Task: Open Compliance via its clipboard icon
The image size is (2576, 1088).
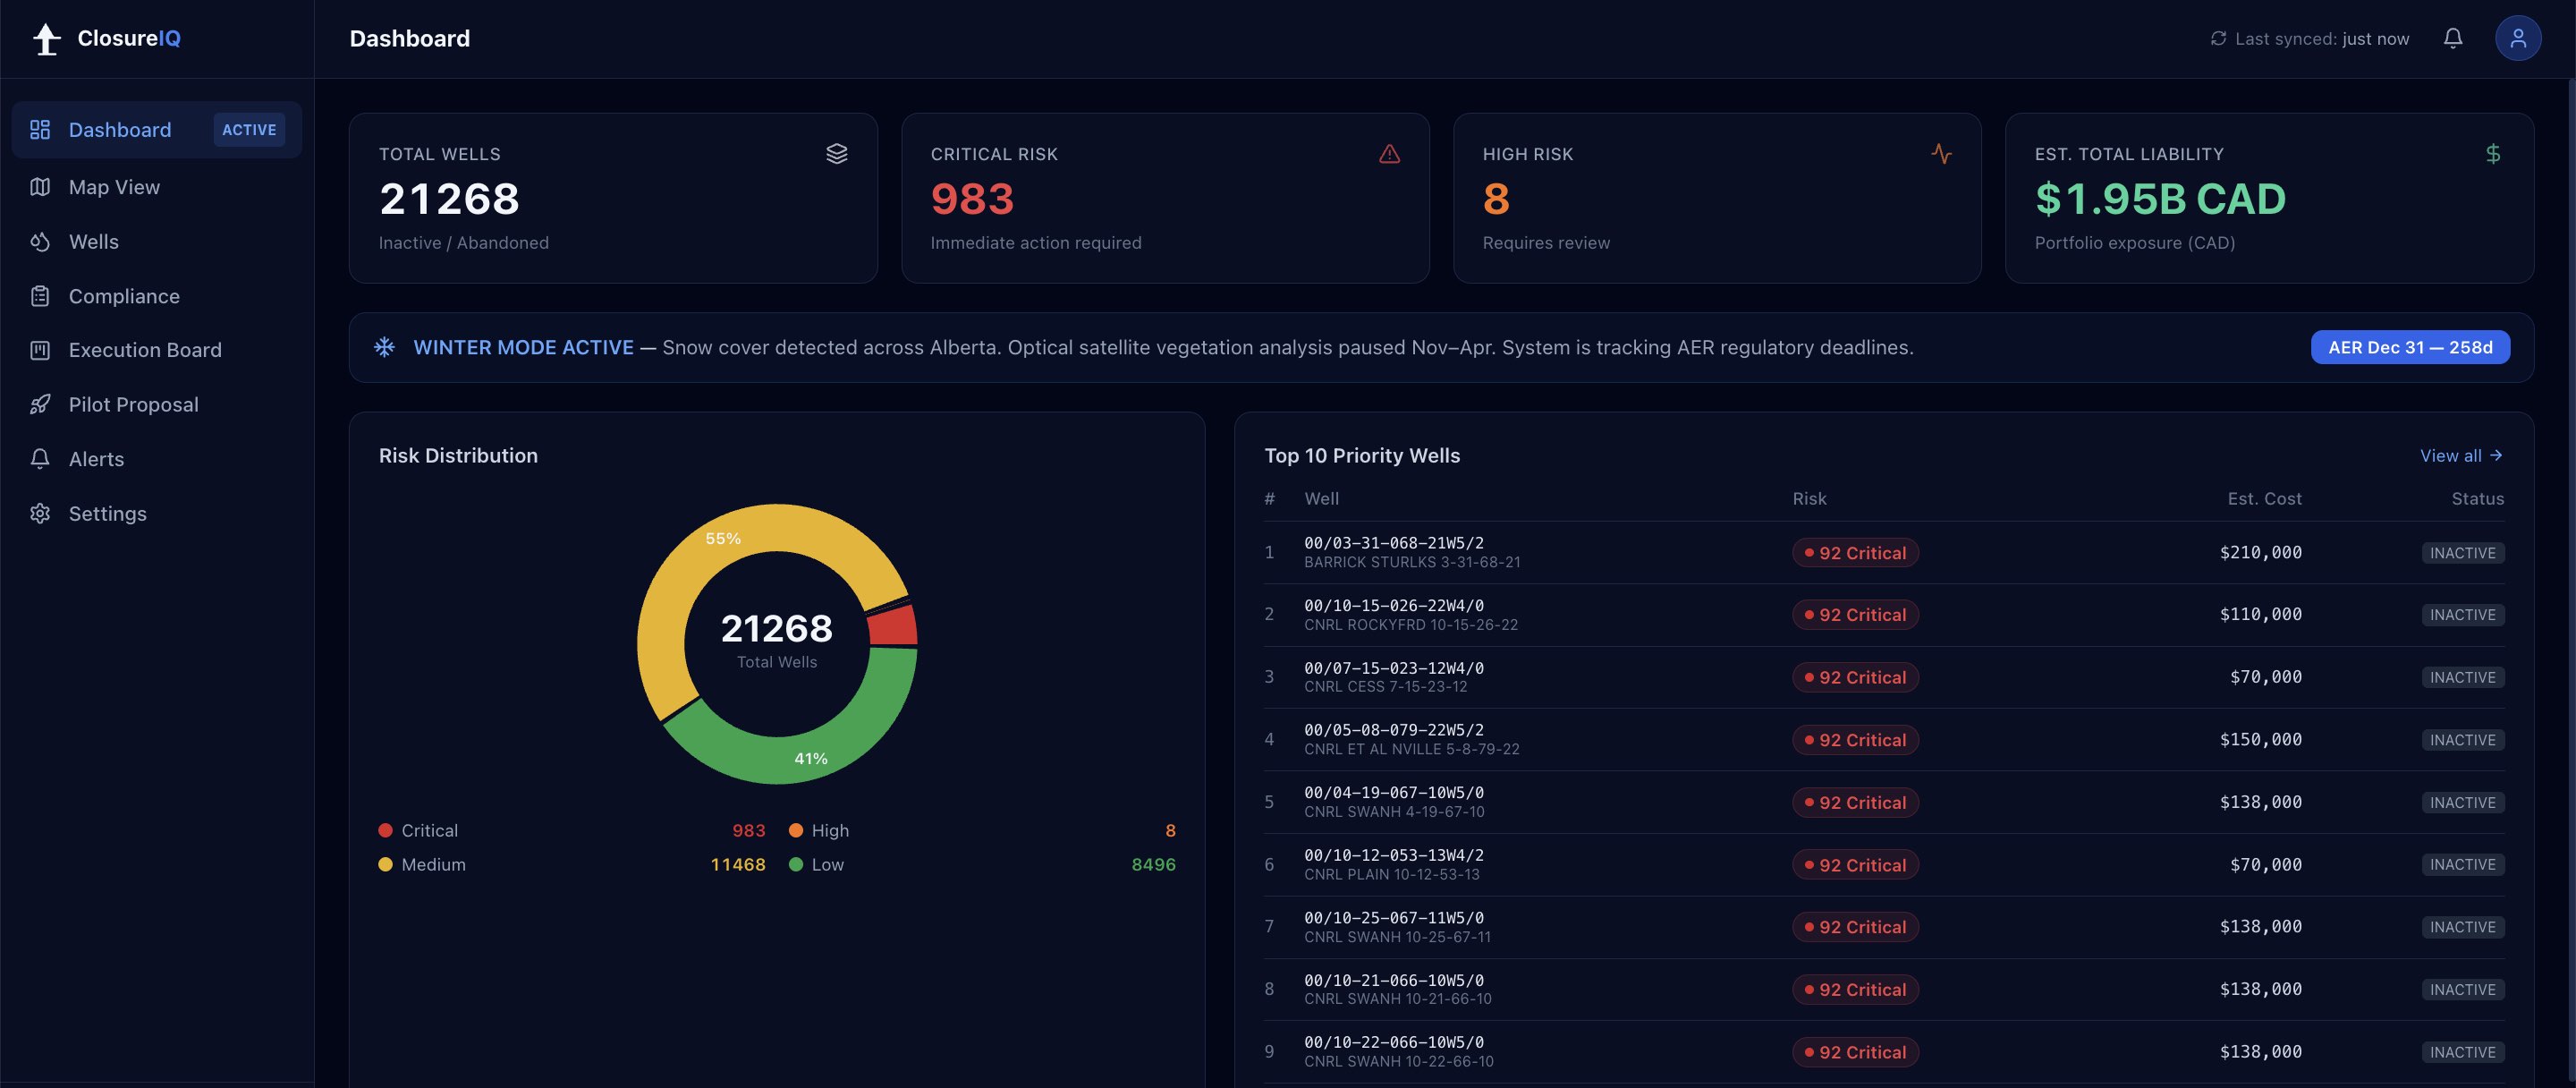Action: click(x=40, y=296)
